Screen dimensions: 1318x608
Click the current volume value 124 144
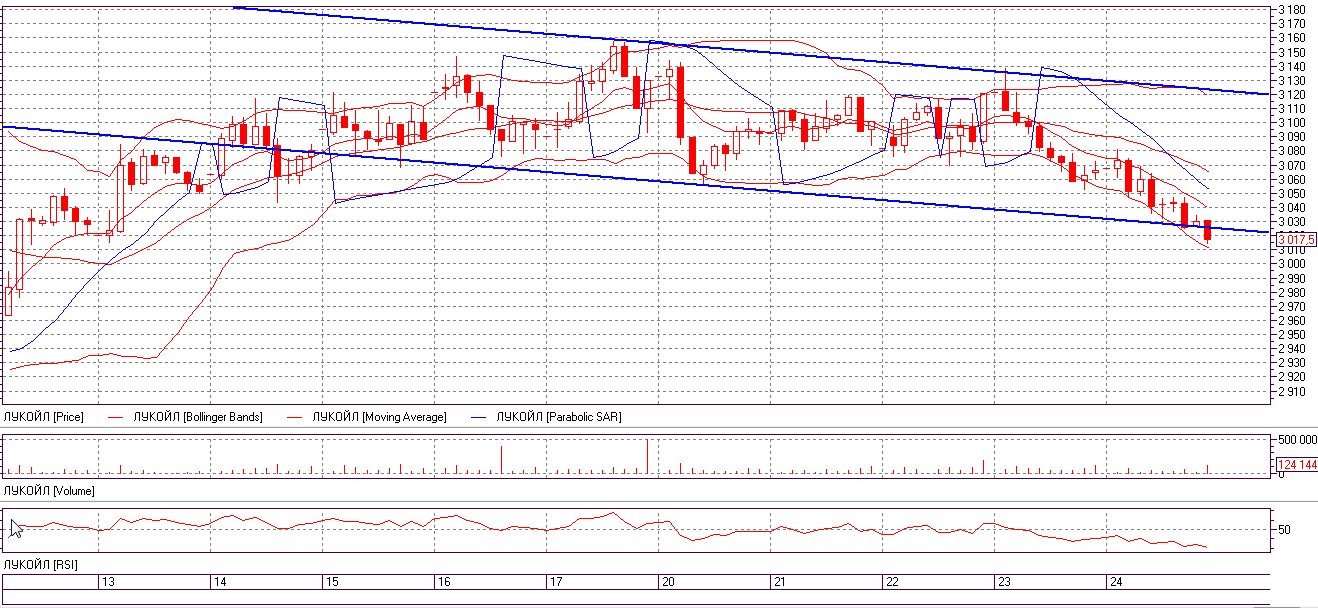[x=1297, y=465]
